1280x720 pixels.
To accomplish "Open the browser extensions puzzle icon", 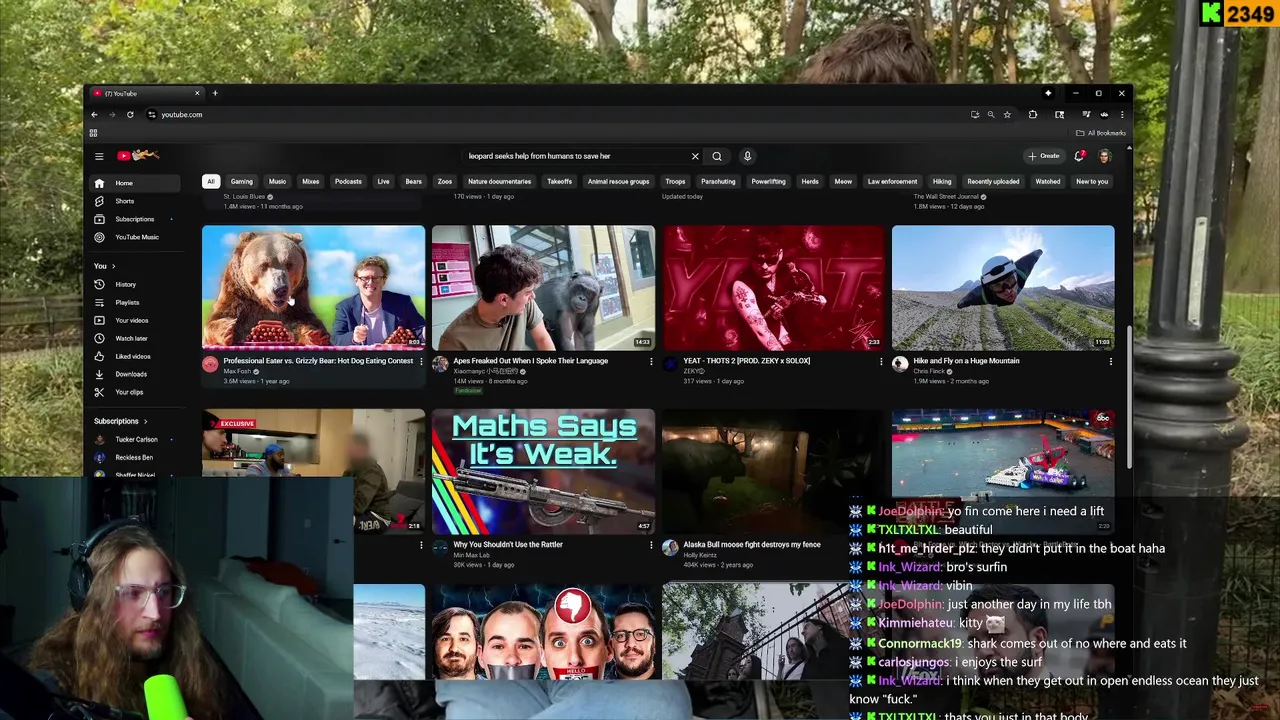I will (x=1032, y=114).
